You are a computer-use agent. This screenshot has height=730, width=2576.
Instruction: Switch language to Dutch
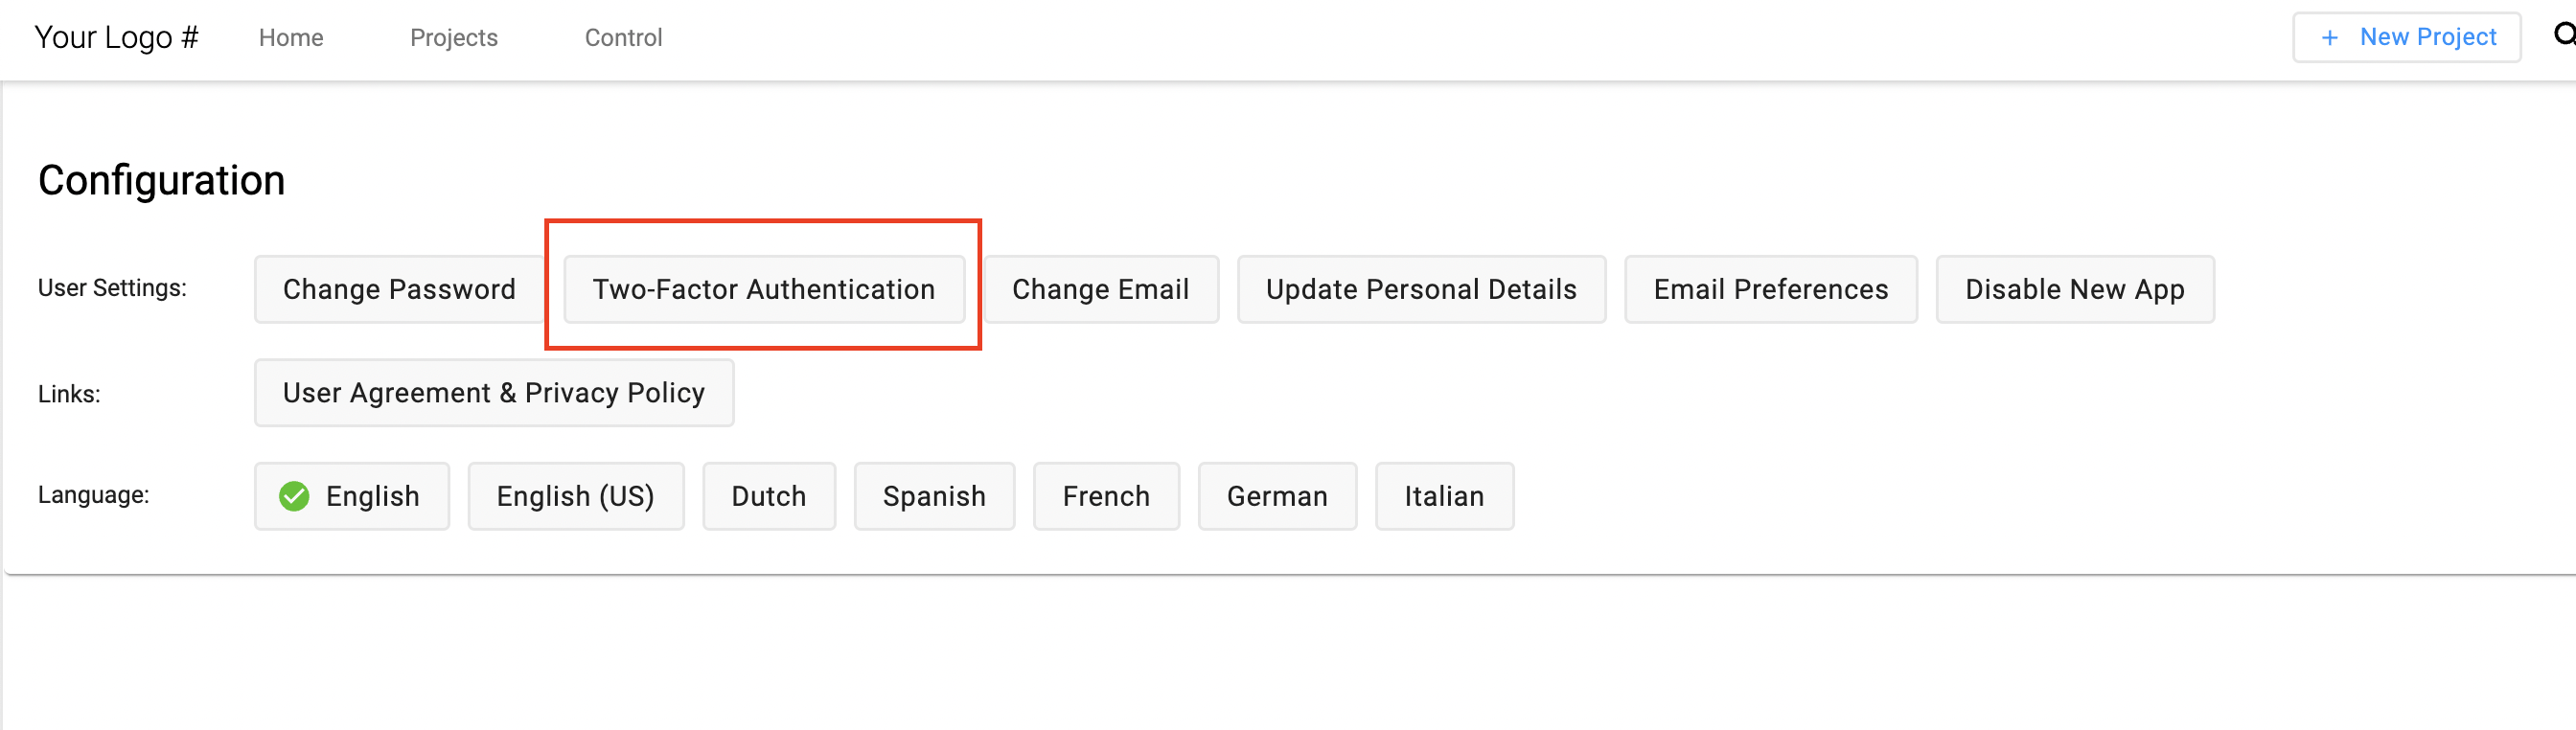768,496
